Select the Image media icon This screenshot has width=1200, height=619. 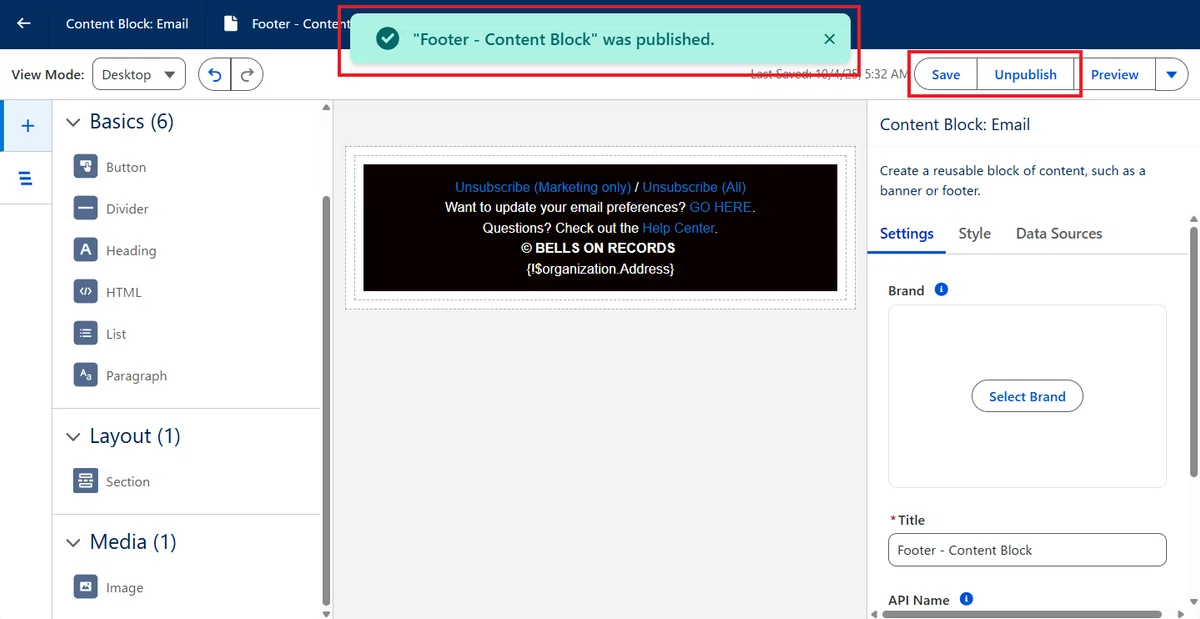click(85, 587)
